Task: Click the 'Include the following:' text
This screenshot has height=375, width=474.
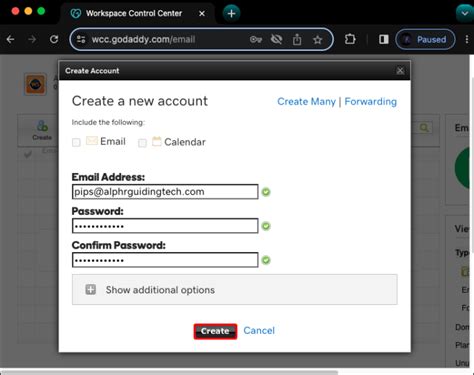Action: click(108, 122)
